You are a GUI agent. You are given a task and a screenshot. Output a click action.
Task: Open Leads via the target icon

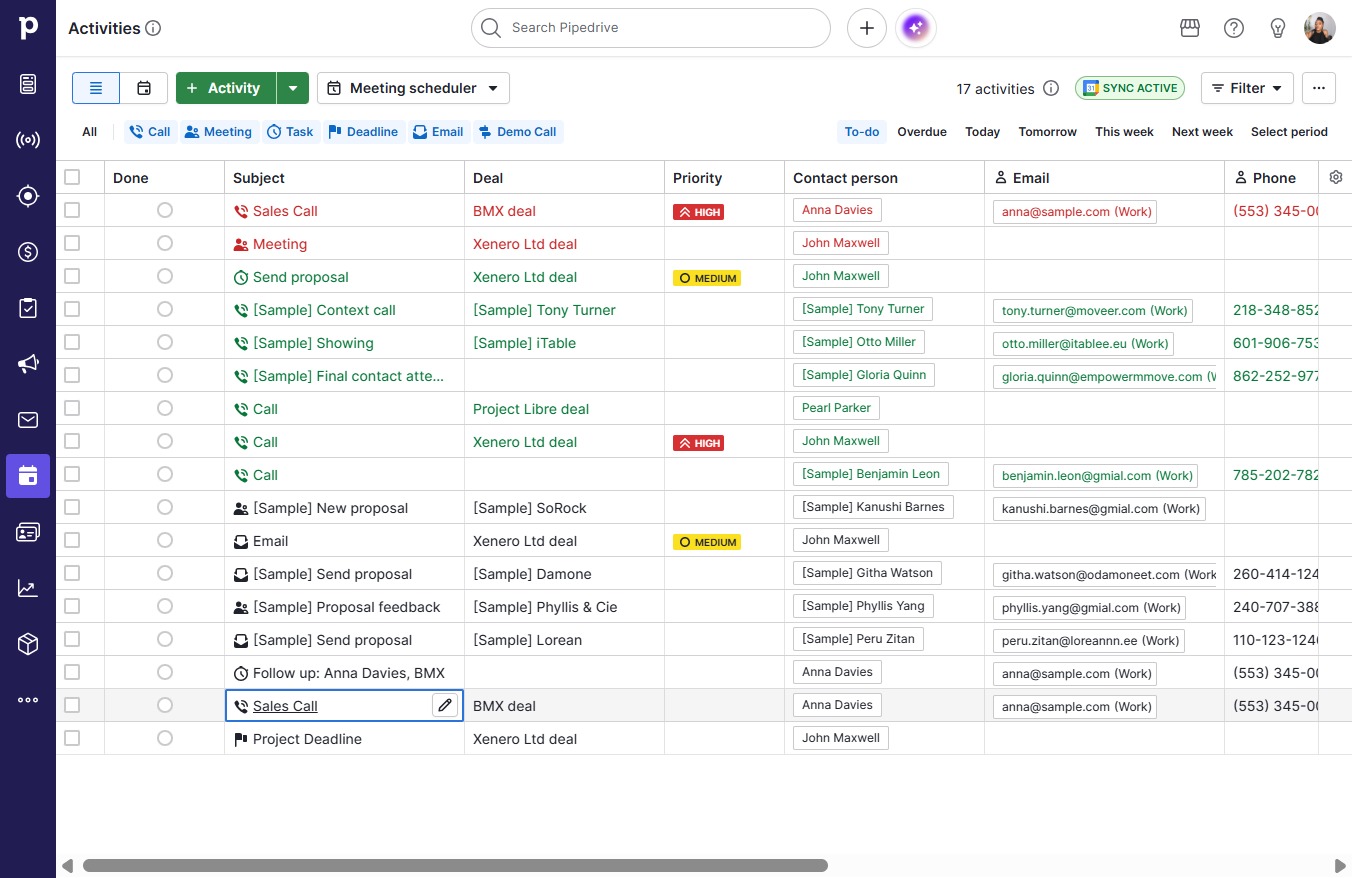point(28,196)
